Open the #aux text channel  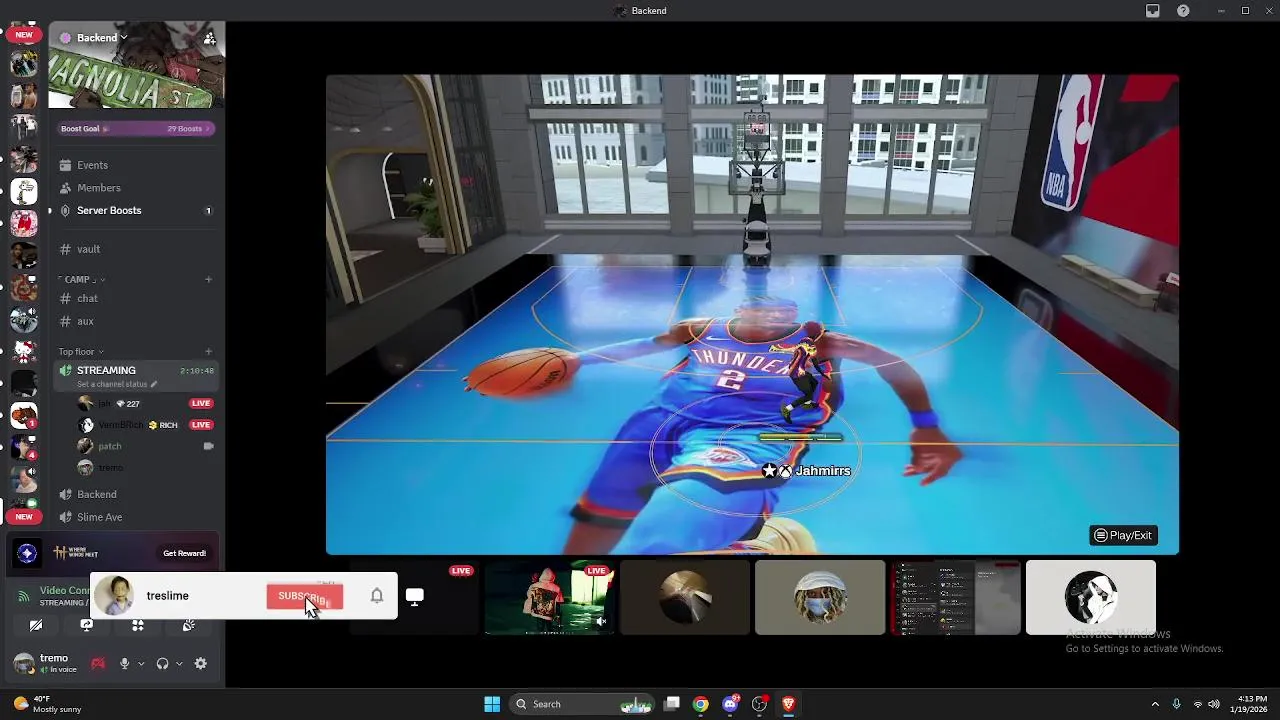click(x=135, y=321)
